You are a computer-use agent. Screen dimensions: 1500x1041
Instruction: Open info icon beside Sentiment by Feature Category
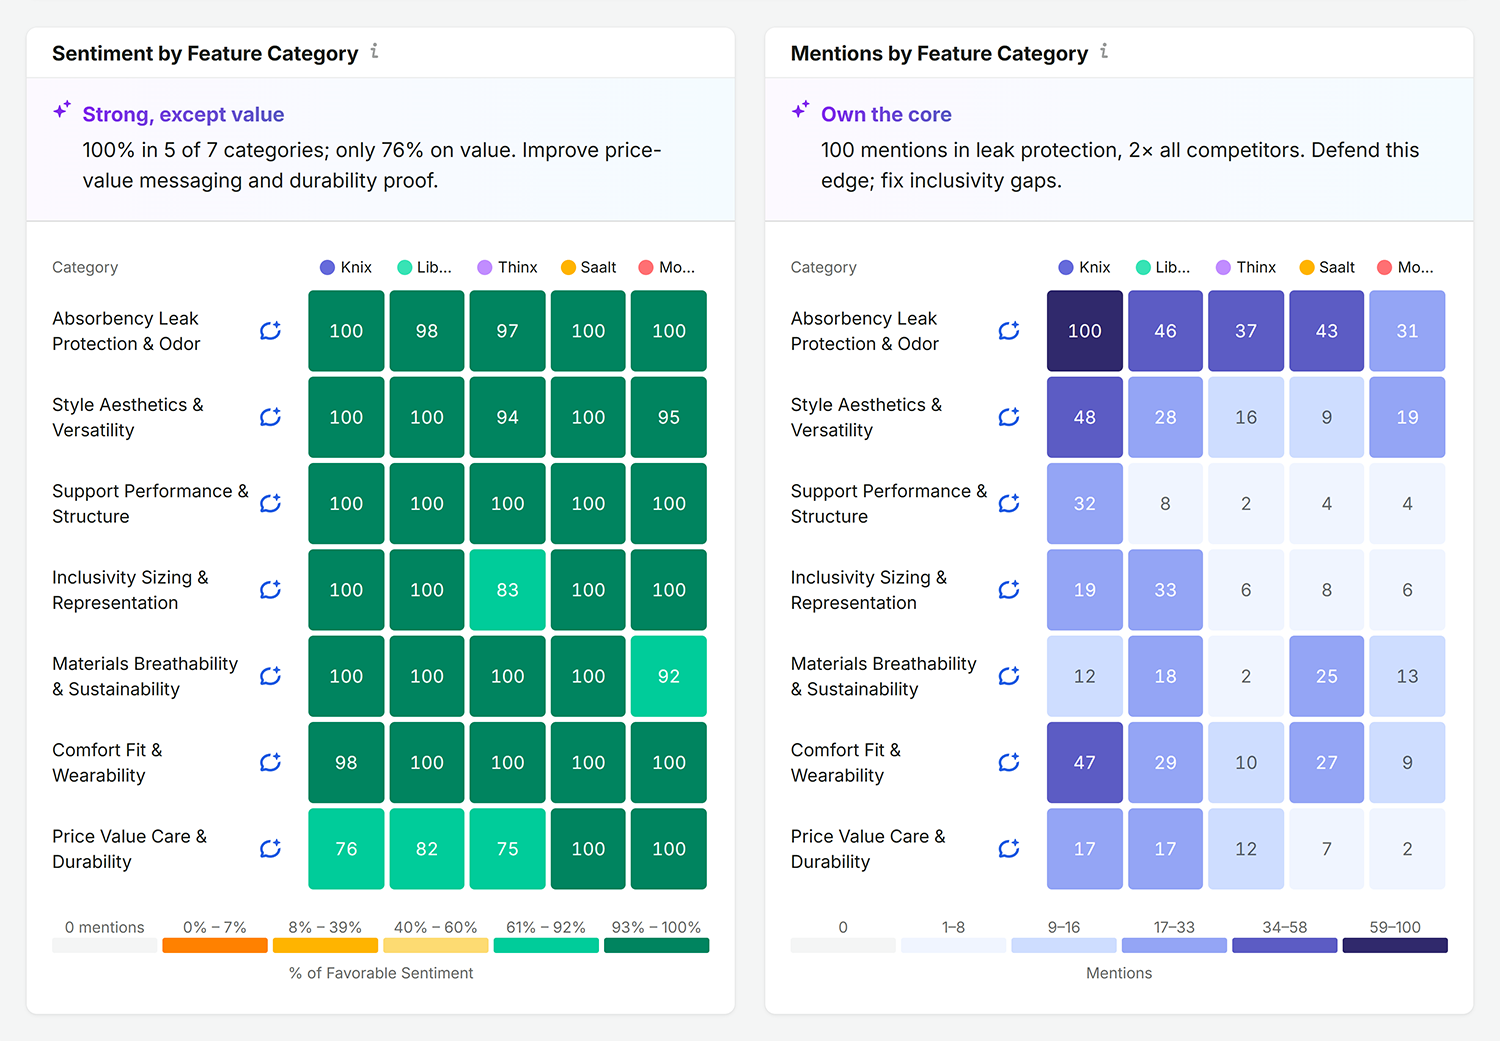point(374,51)
